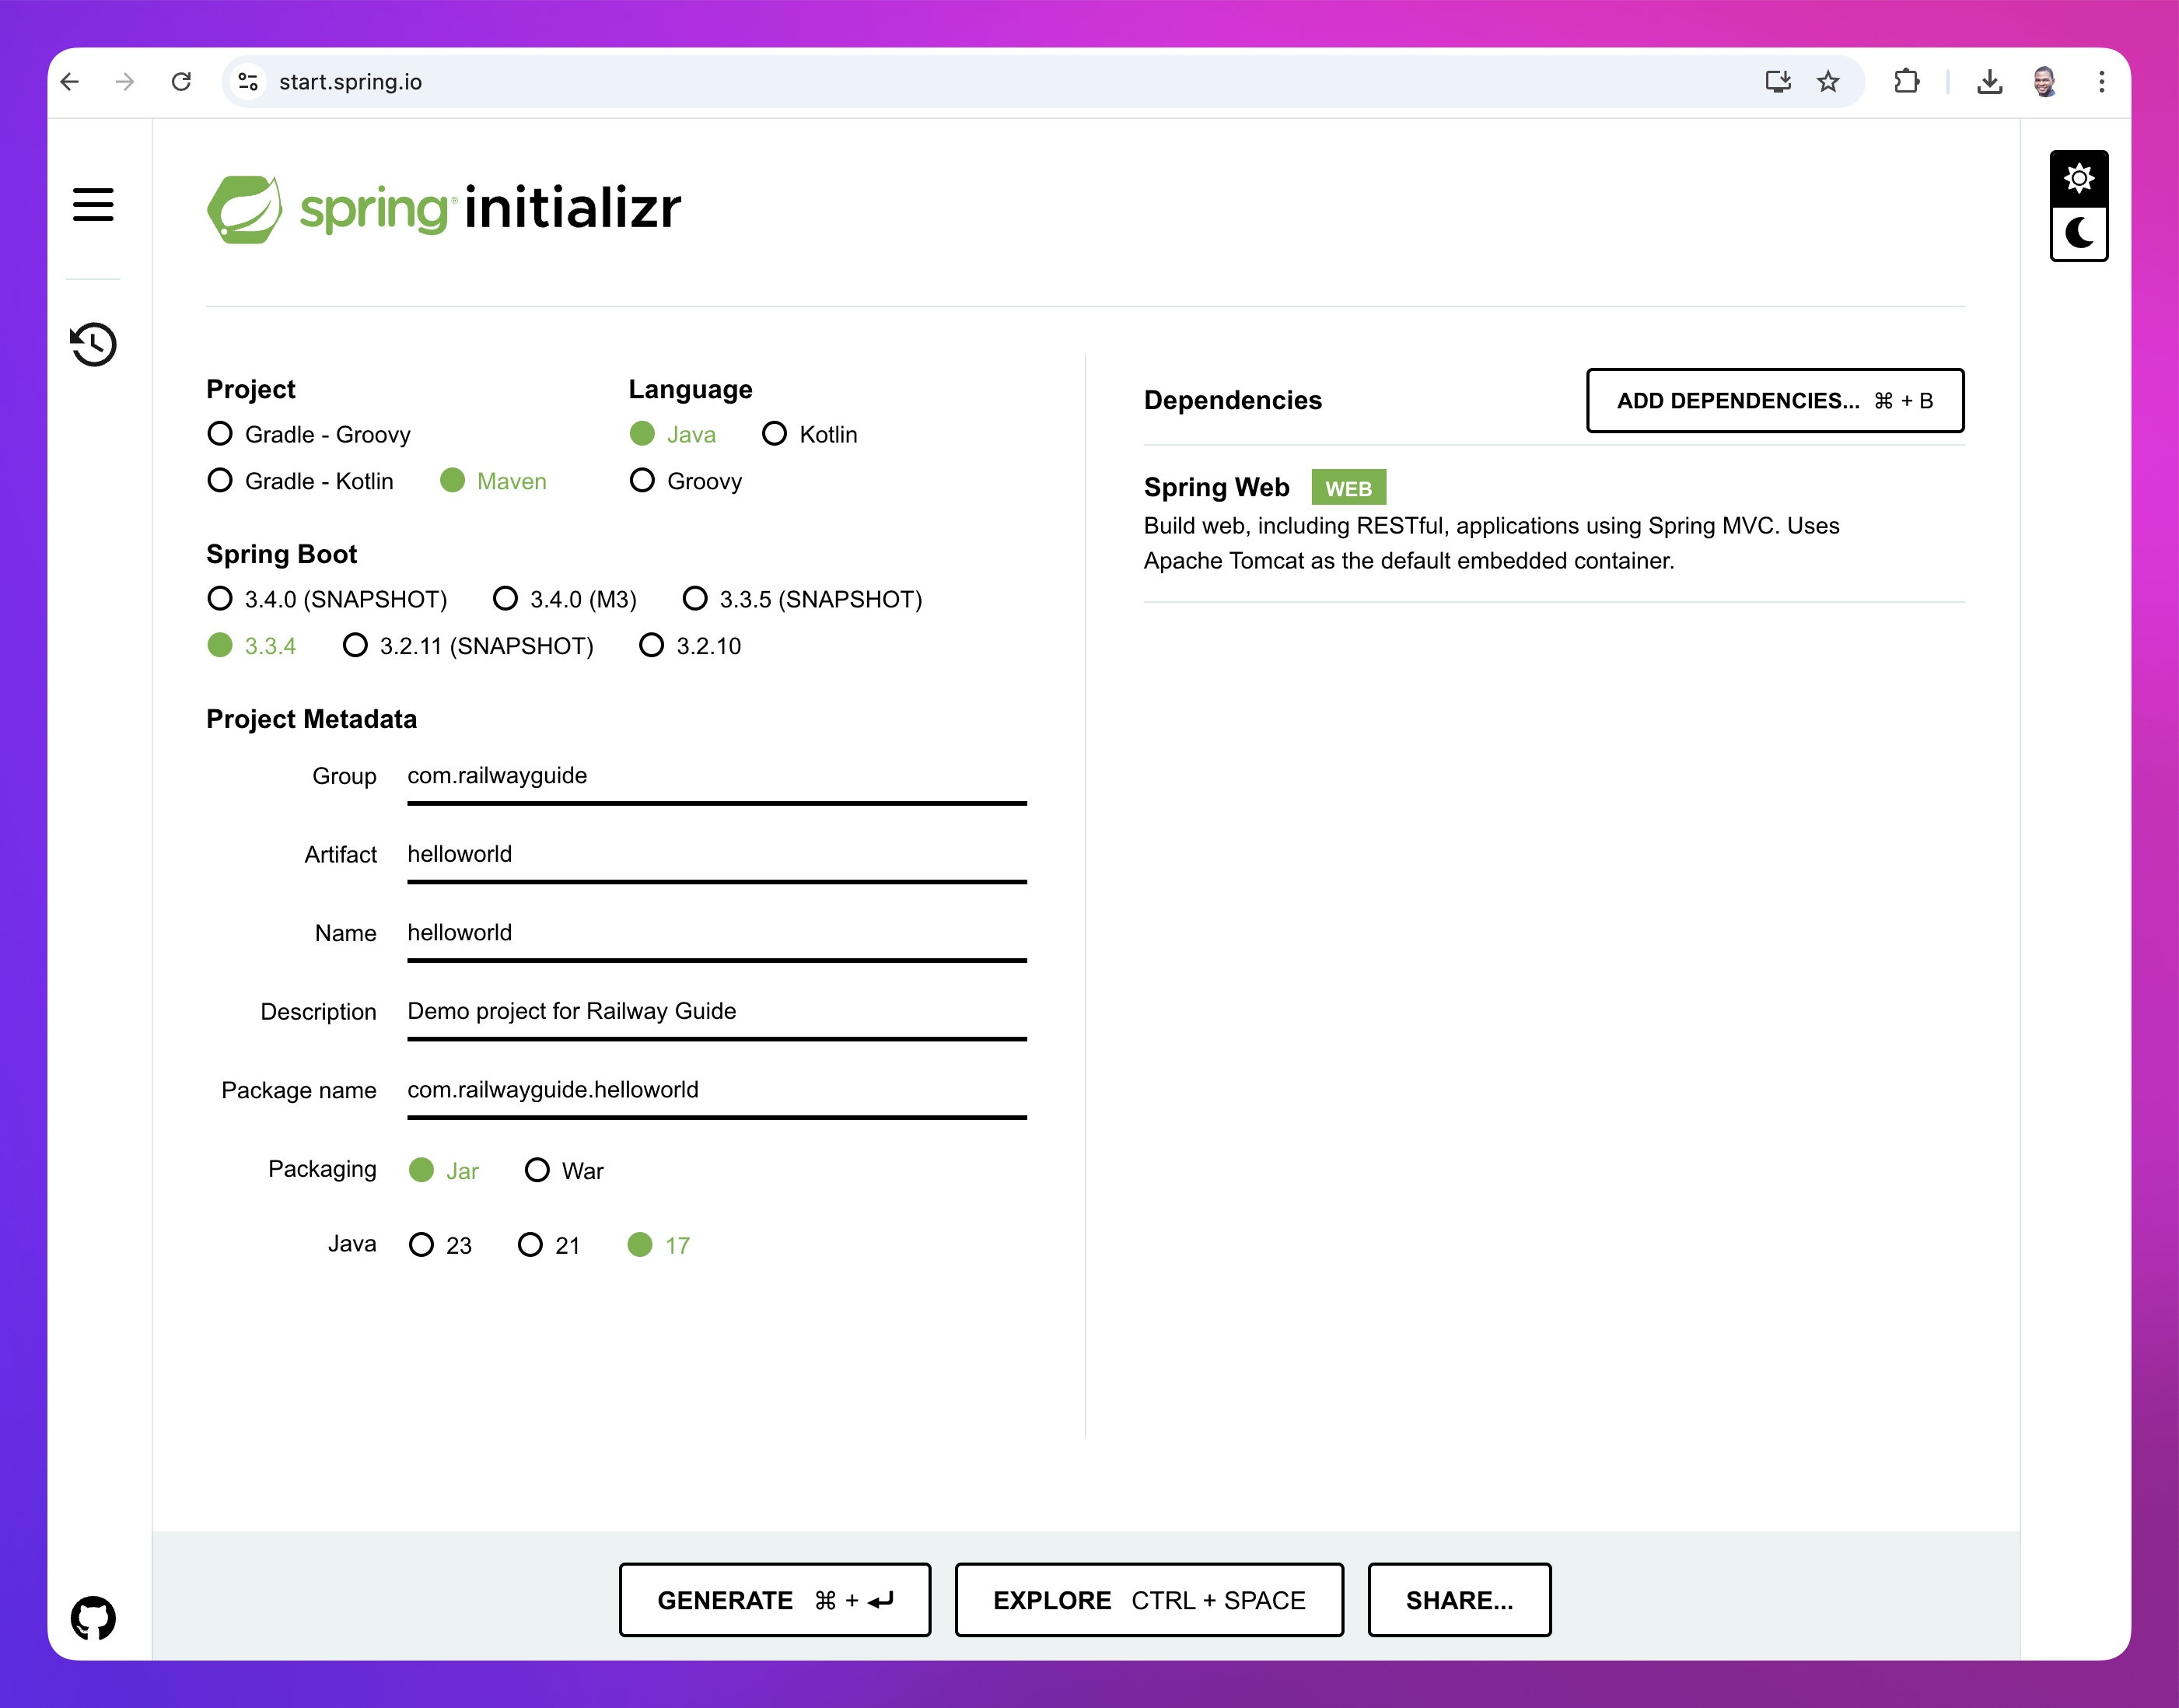This screenshot has height=1708, width=2179.
Task: Click the address bar URL start.spring.io
Action: (x=350, y=82)
